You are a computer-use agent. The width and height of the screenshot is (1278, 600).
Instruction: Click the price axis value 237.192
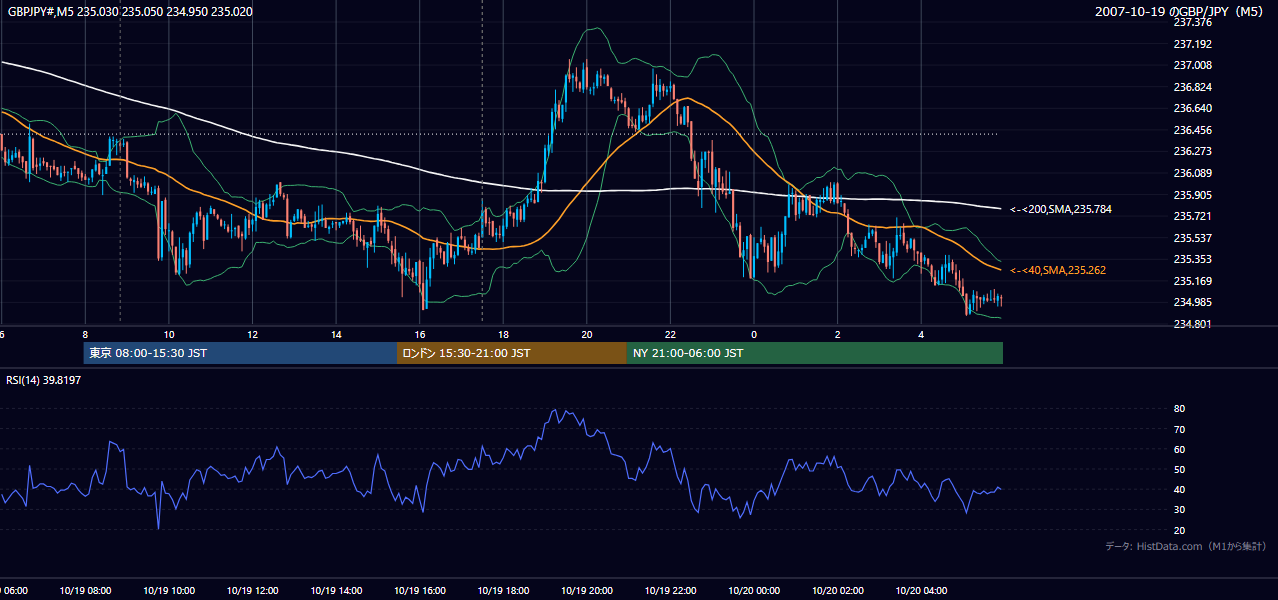coord(1192,44)
